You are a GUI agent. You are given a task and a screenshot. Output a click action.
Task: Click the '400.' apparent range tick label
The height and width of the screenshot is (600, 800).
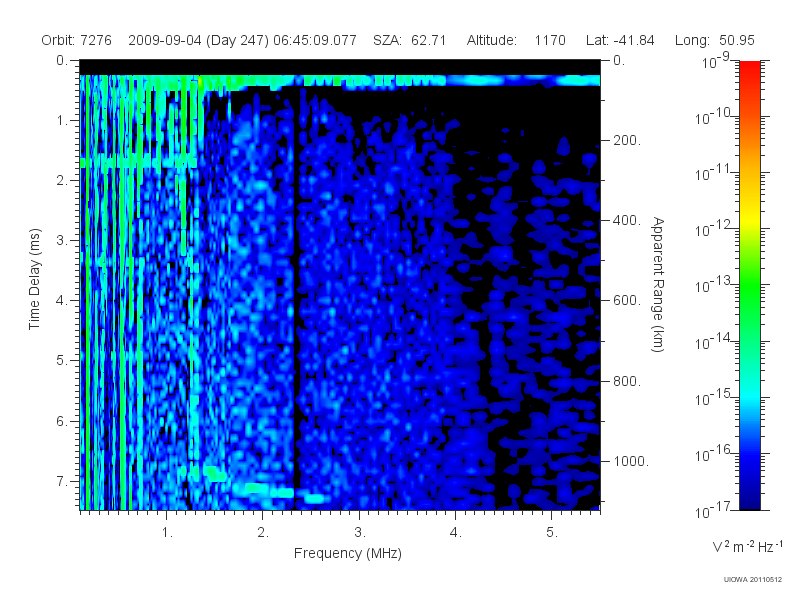click(627, 220)
